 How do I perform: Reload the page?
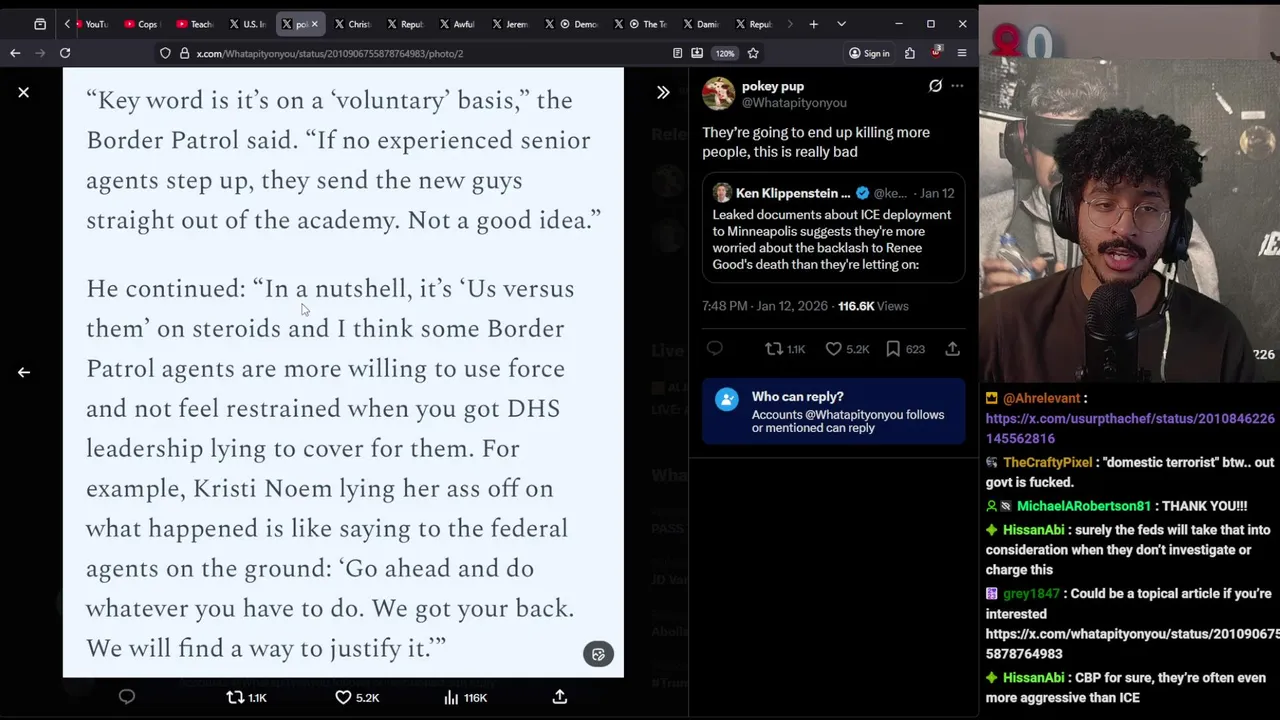click(65, 53)
